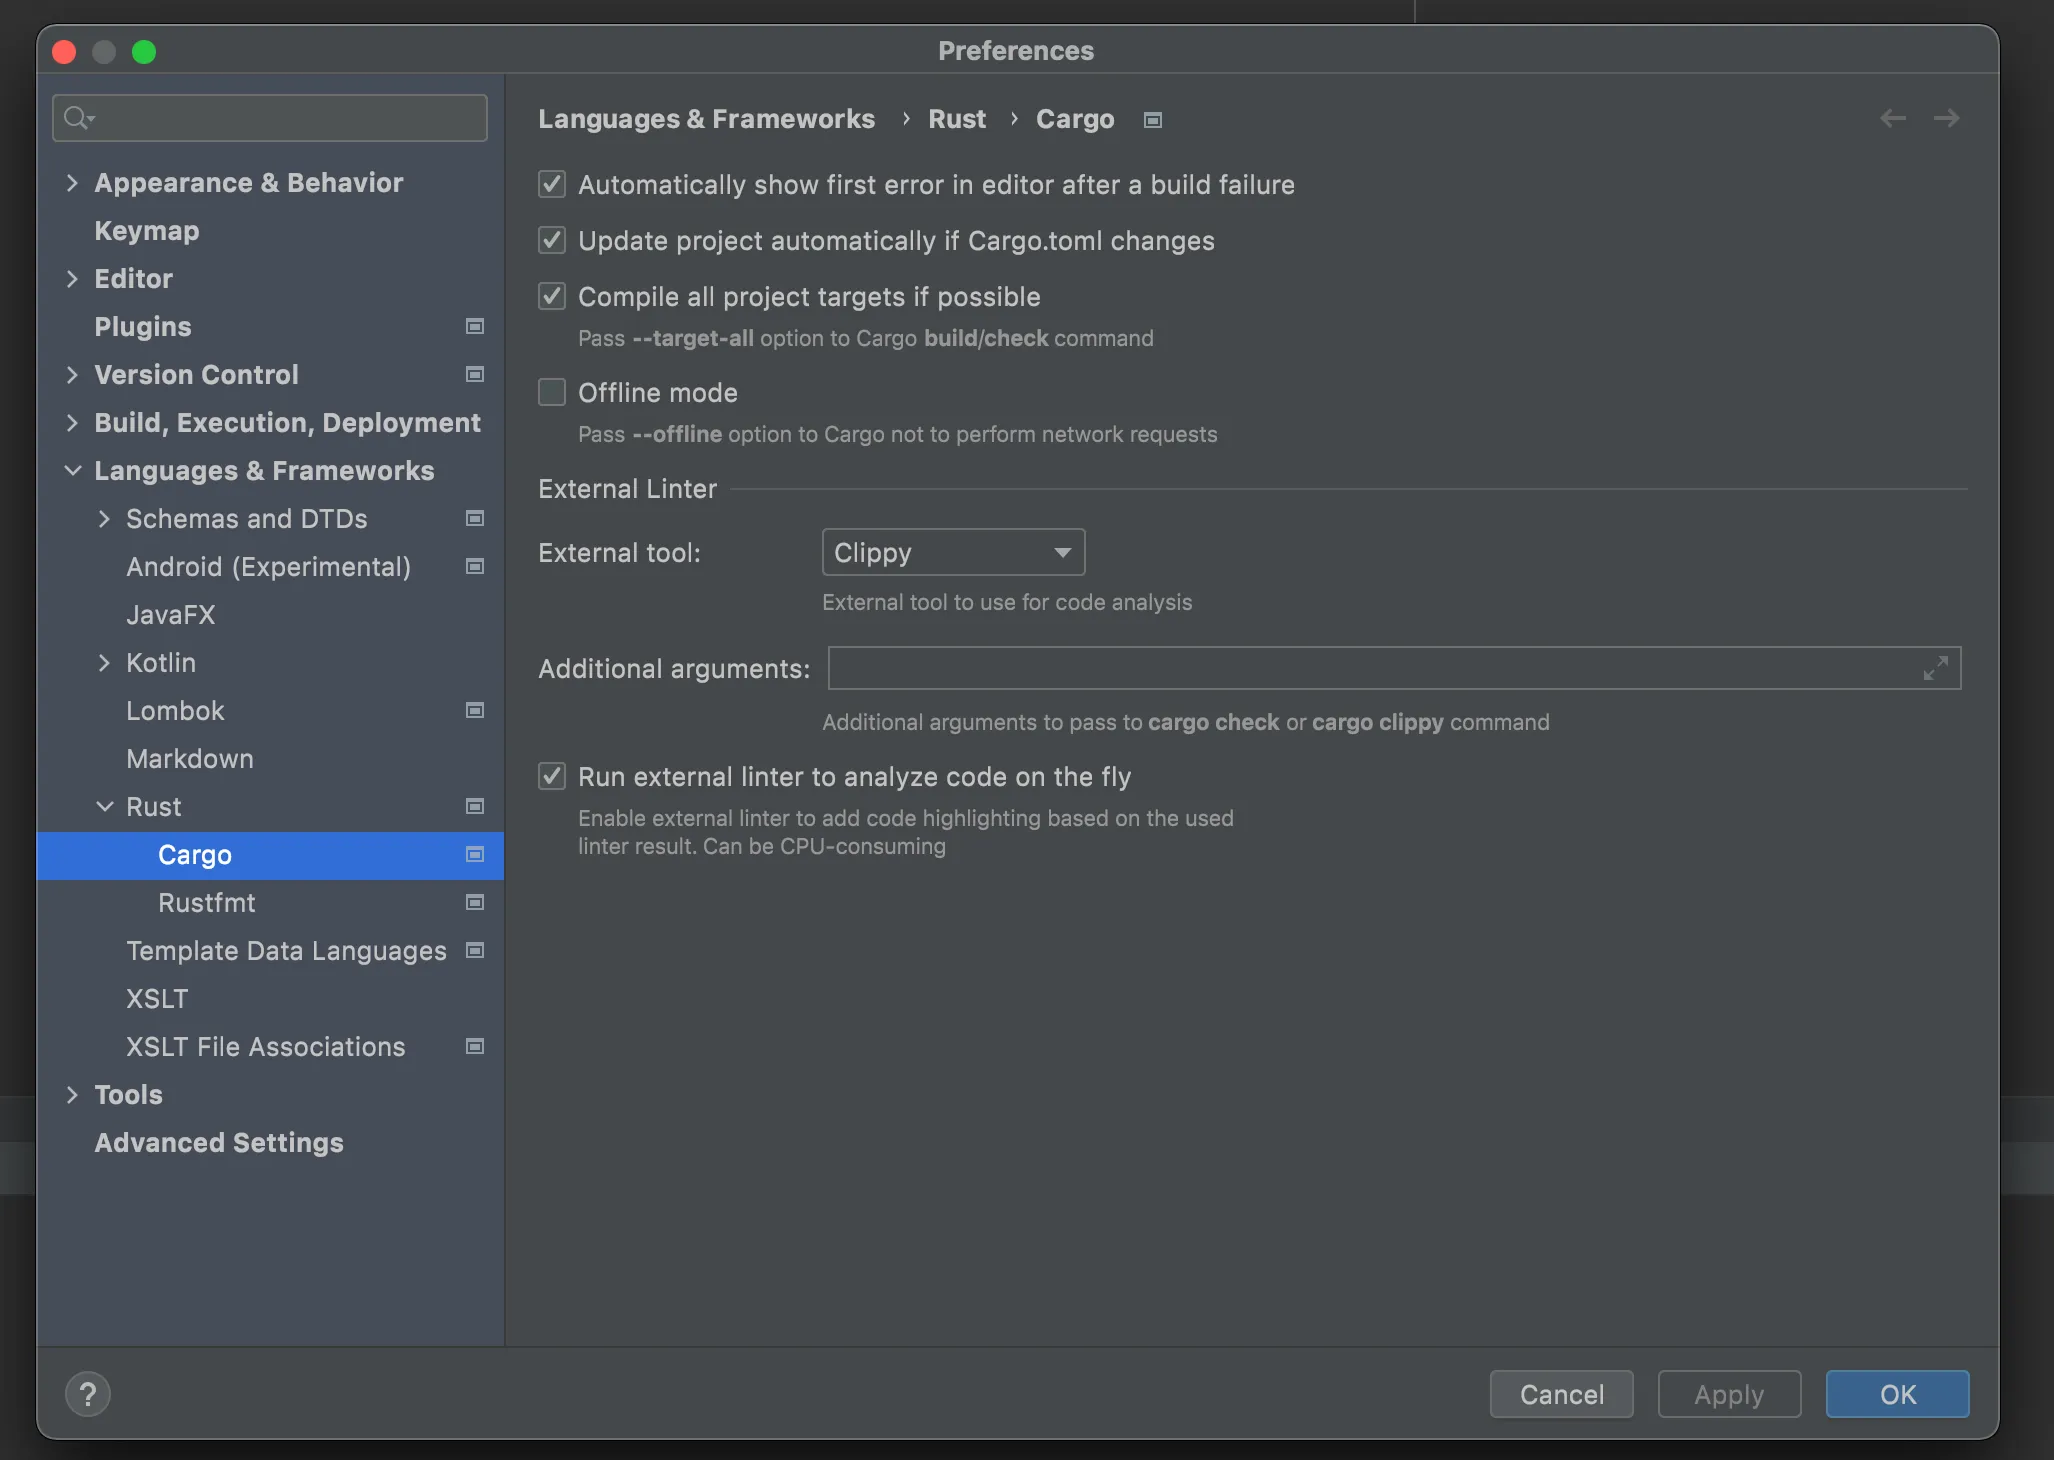Expand the Kotlin tree node
Viewport: 2054px width, 1460px height.
(x=104, y=663)
